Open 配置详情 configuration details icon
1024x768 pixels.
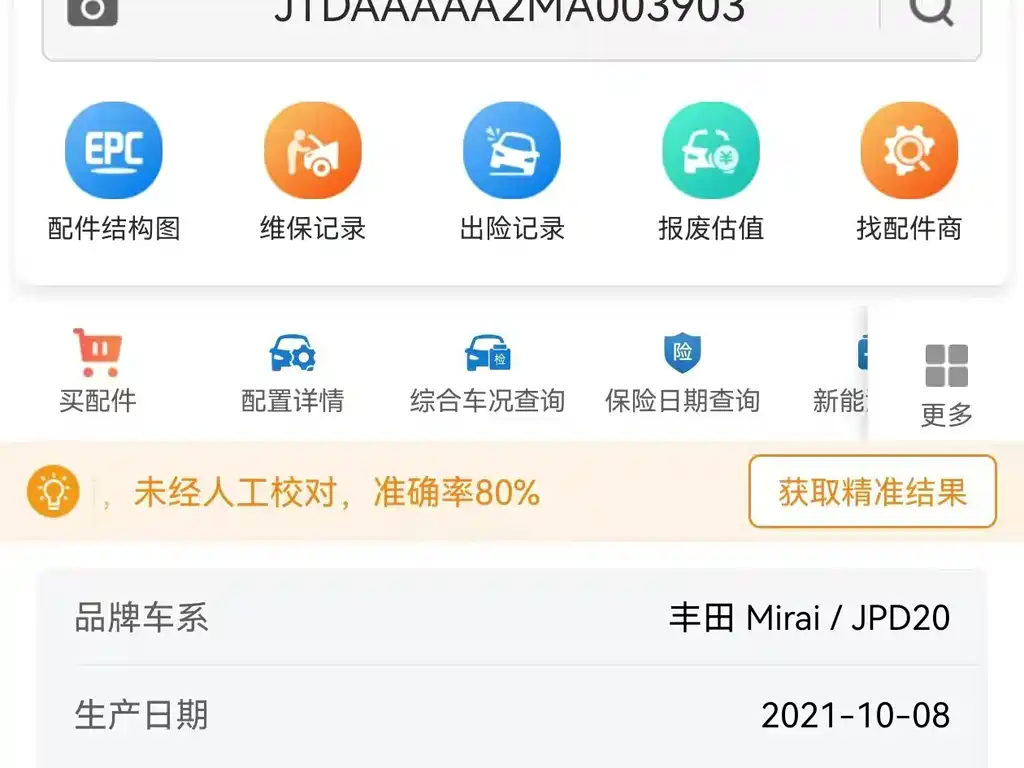tap(292, 353)
